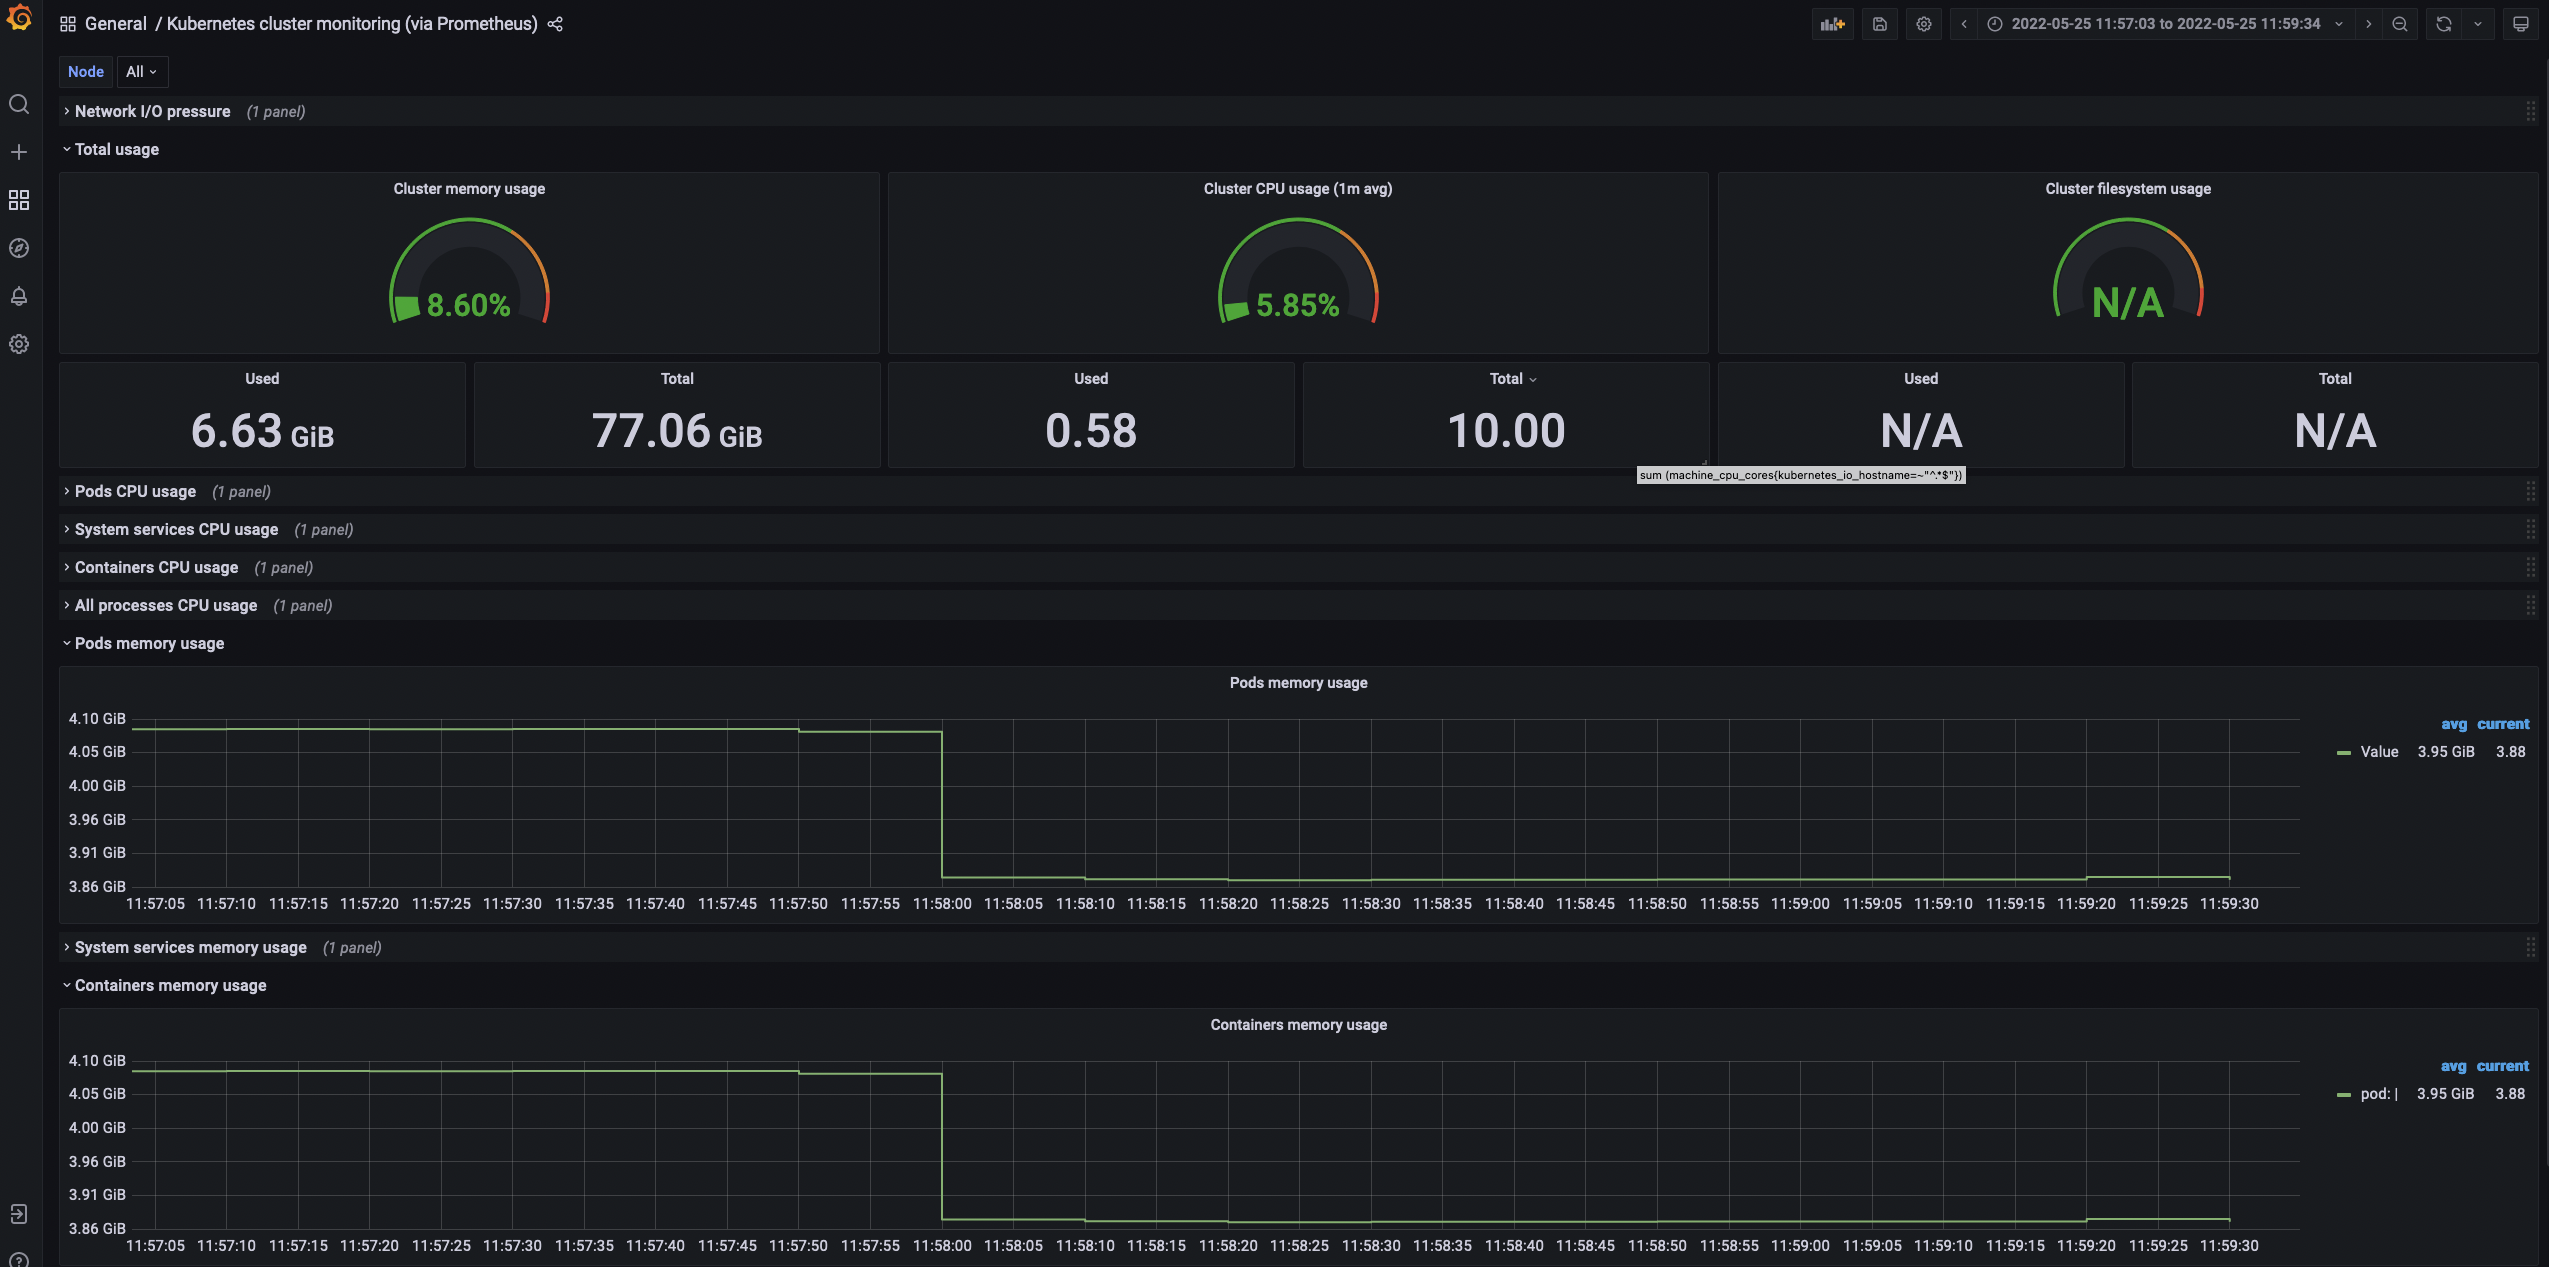Click the Add panel icon
2549x1267 pixels.
(x=1832, y=24)
